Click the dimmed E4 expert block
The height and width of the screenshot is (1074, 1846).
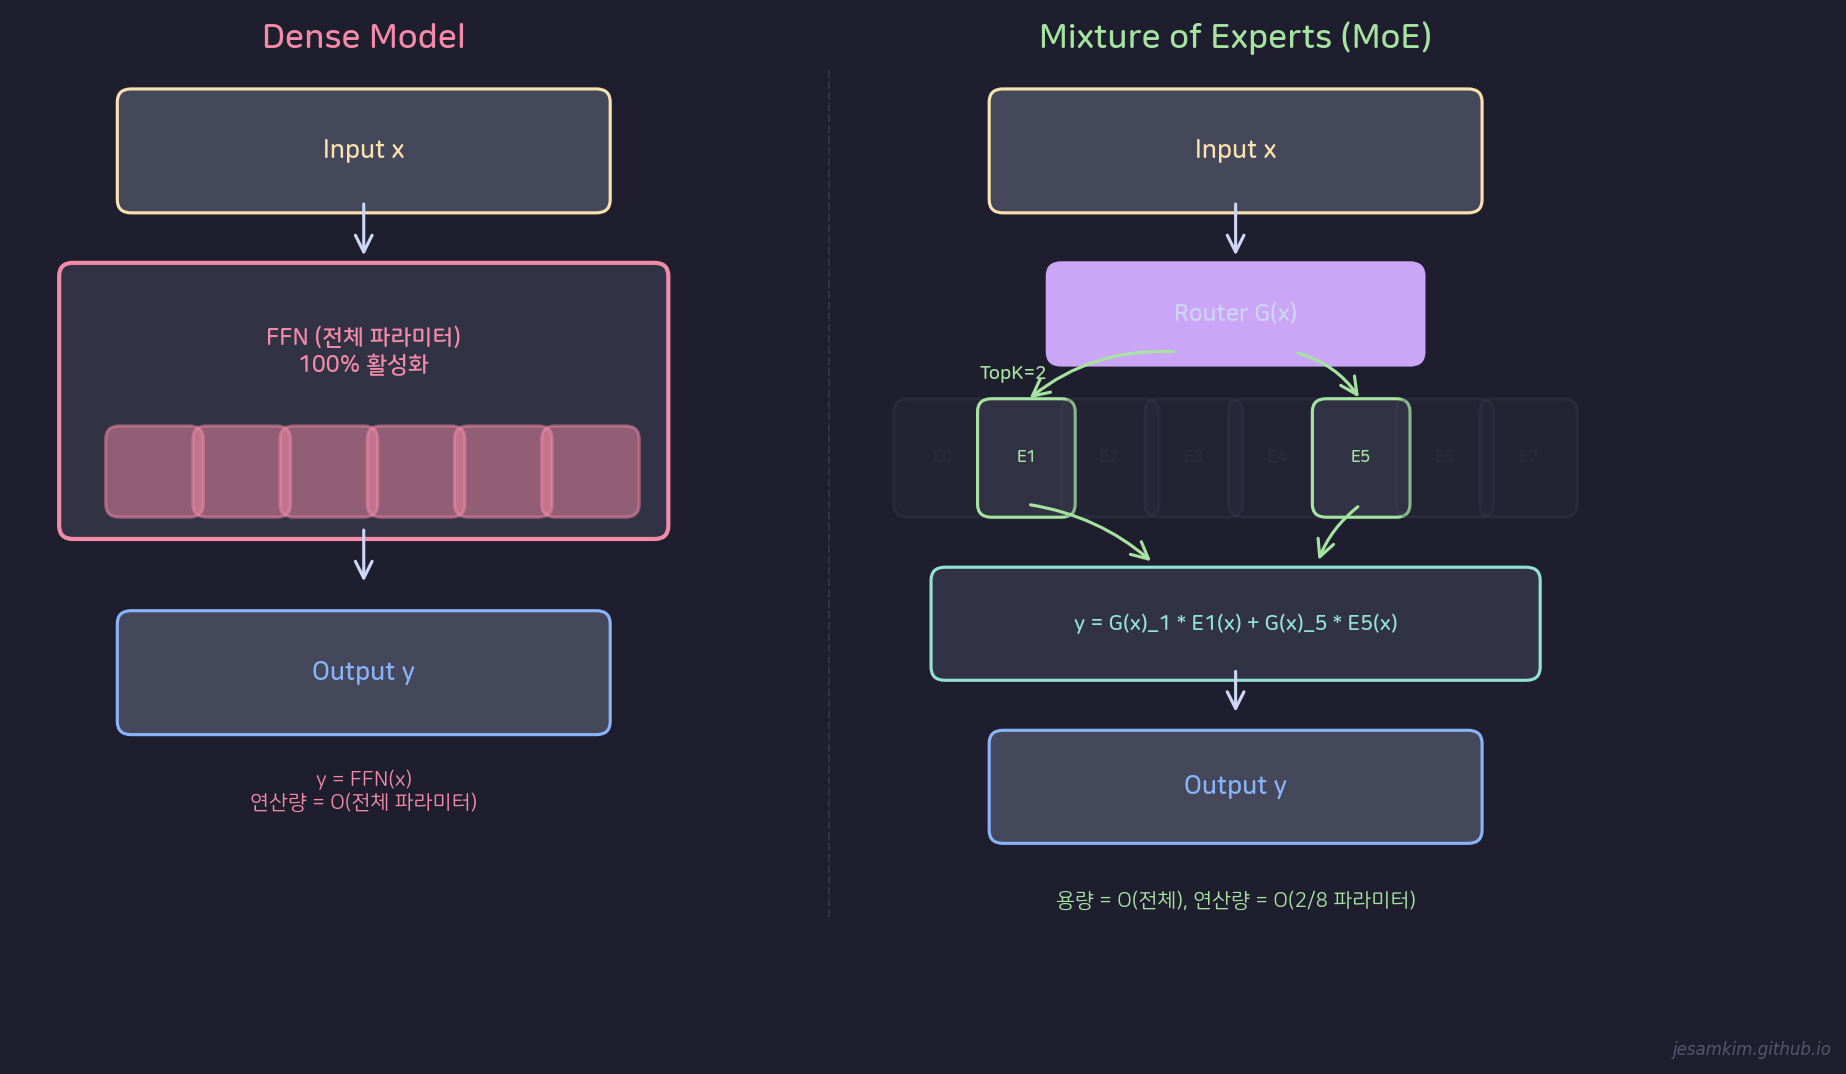pos(1277,457)
